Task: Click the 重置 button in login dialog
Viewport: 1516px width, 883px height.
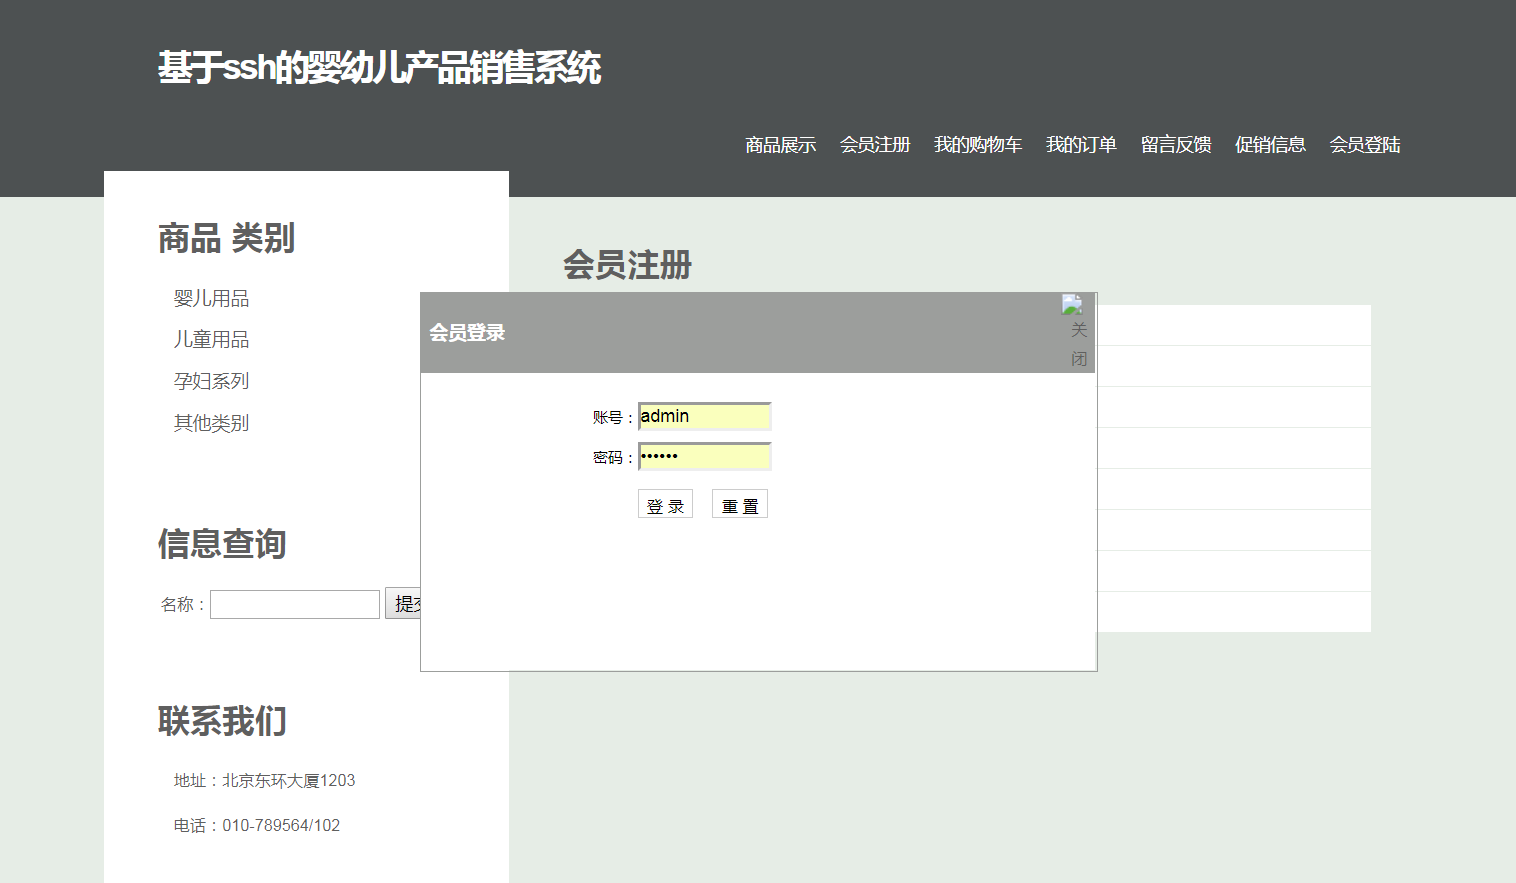Action: click(740, 504)
